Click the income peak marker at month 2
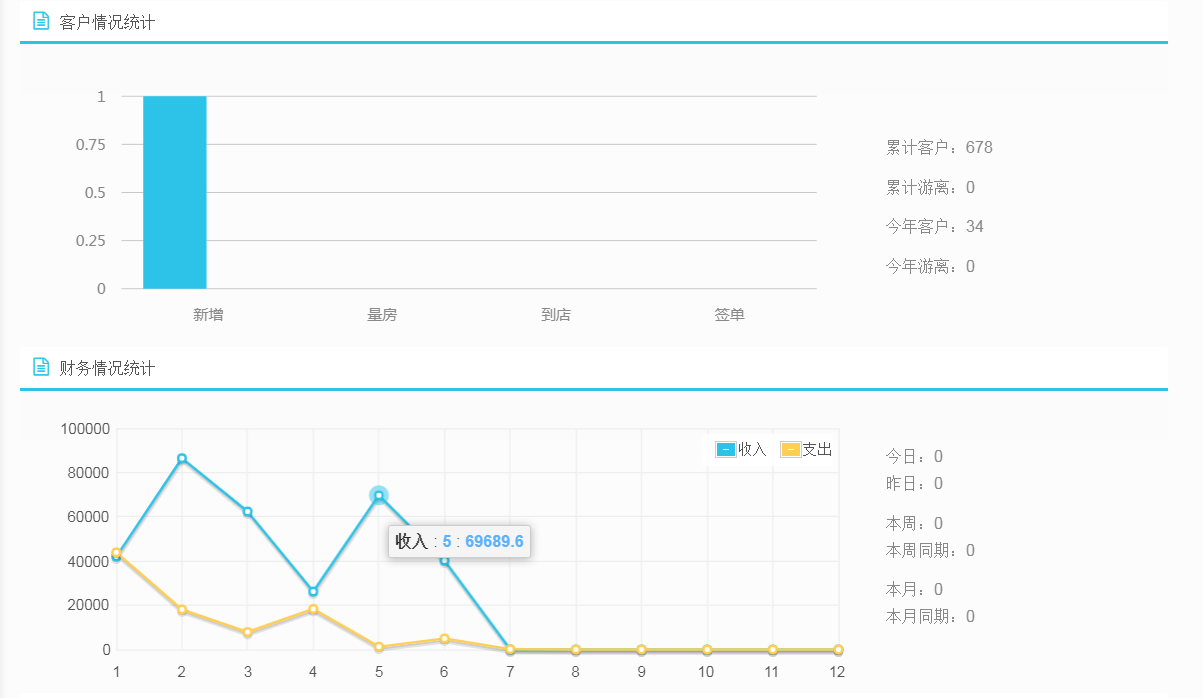 (x=181, y=458)
